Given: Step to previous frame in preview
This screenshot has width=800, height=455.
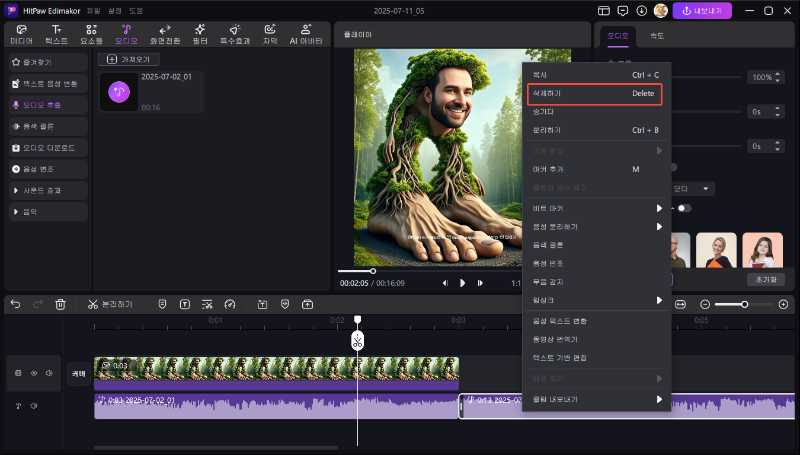Looking at the screenshot, I should [x=445, y=283].
